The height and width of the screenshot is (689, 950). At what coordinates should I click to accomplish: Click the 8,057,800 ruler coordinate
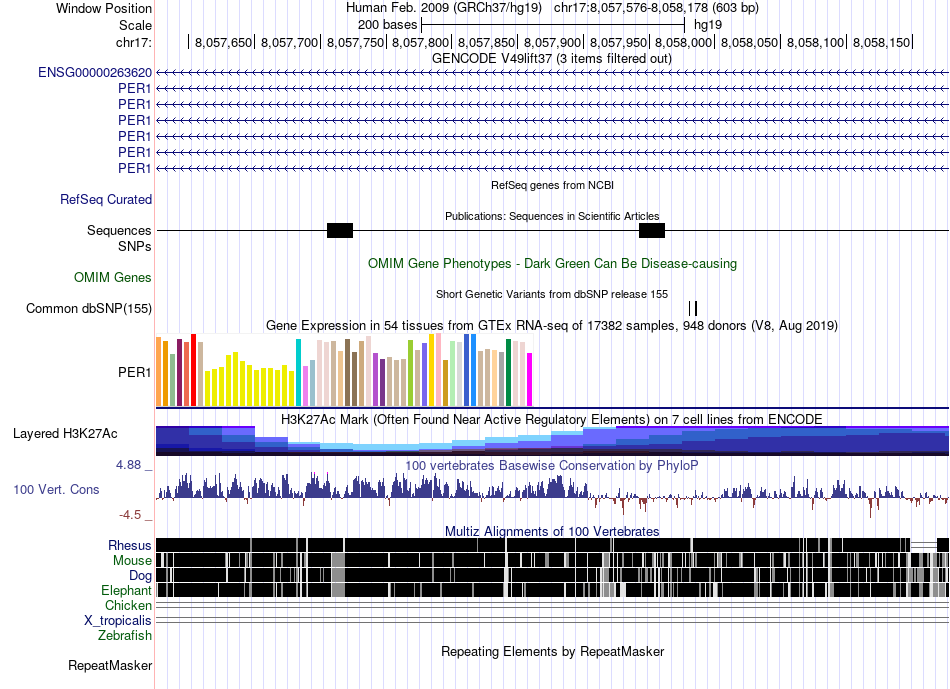click(x=421, y=42)
